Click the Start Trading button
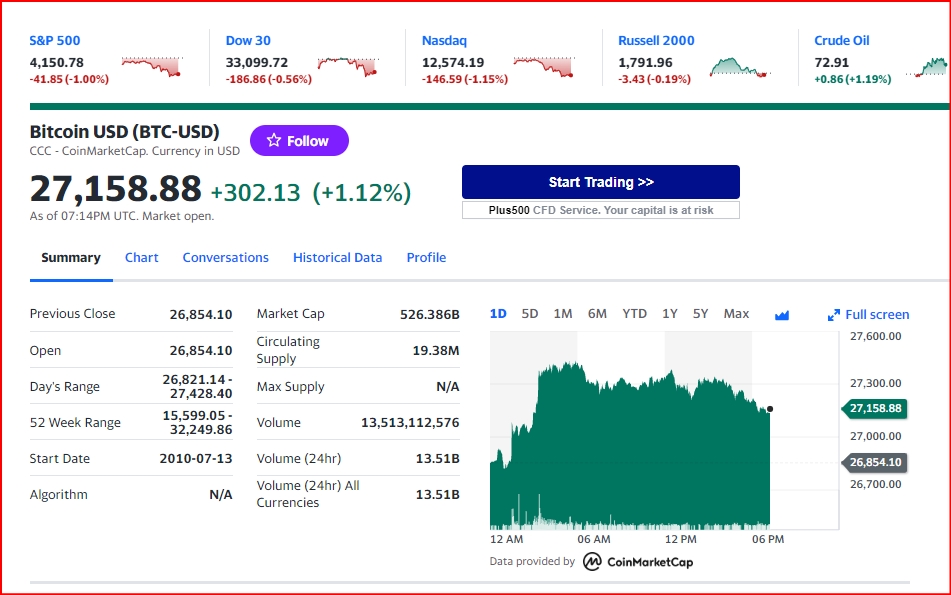The height and width of the screenshot is (595, 951). (x=600, y=182)
